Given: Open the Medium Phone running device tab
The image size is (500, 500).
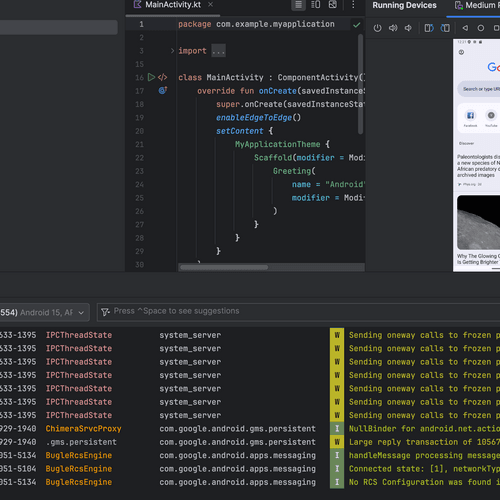Looking at the screenshot, I should pyautogui.click(x=477, y=5).
